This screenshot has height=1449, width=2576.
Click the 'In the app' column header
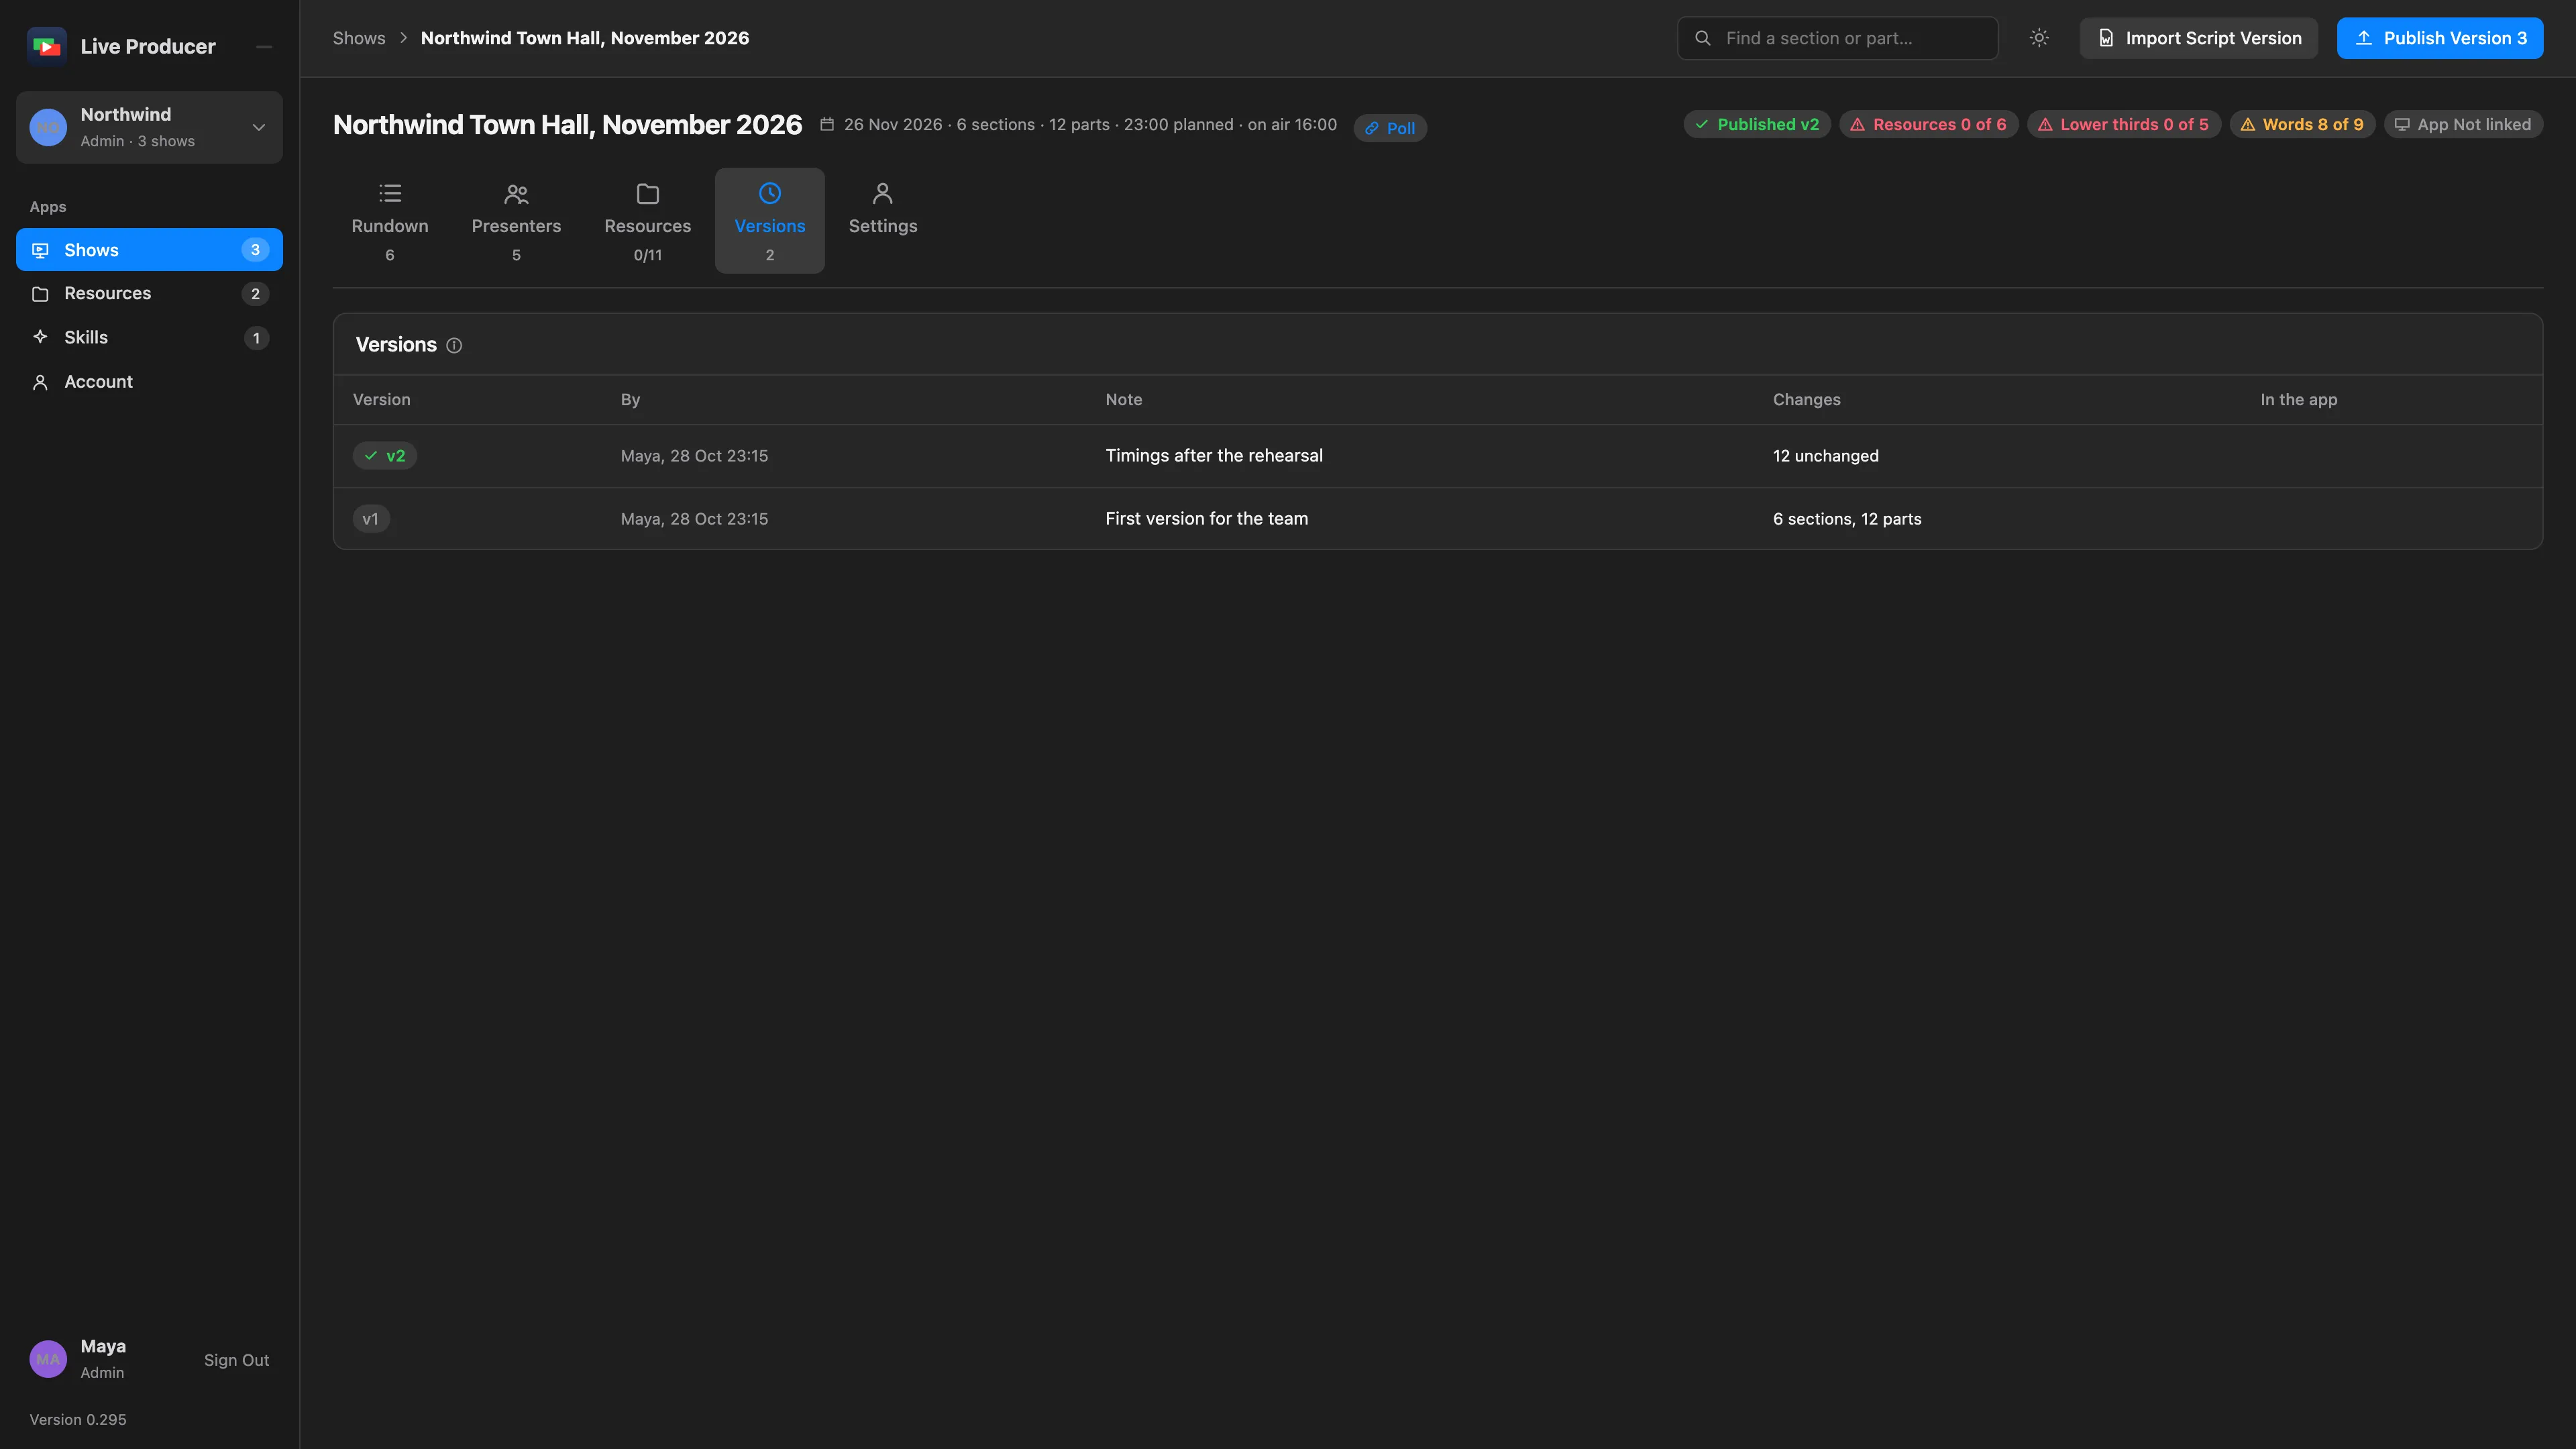pos(2299,400)
